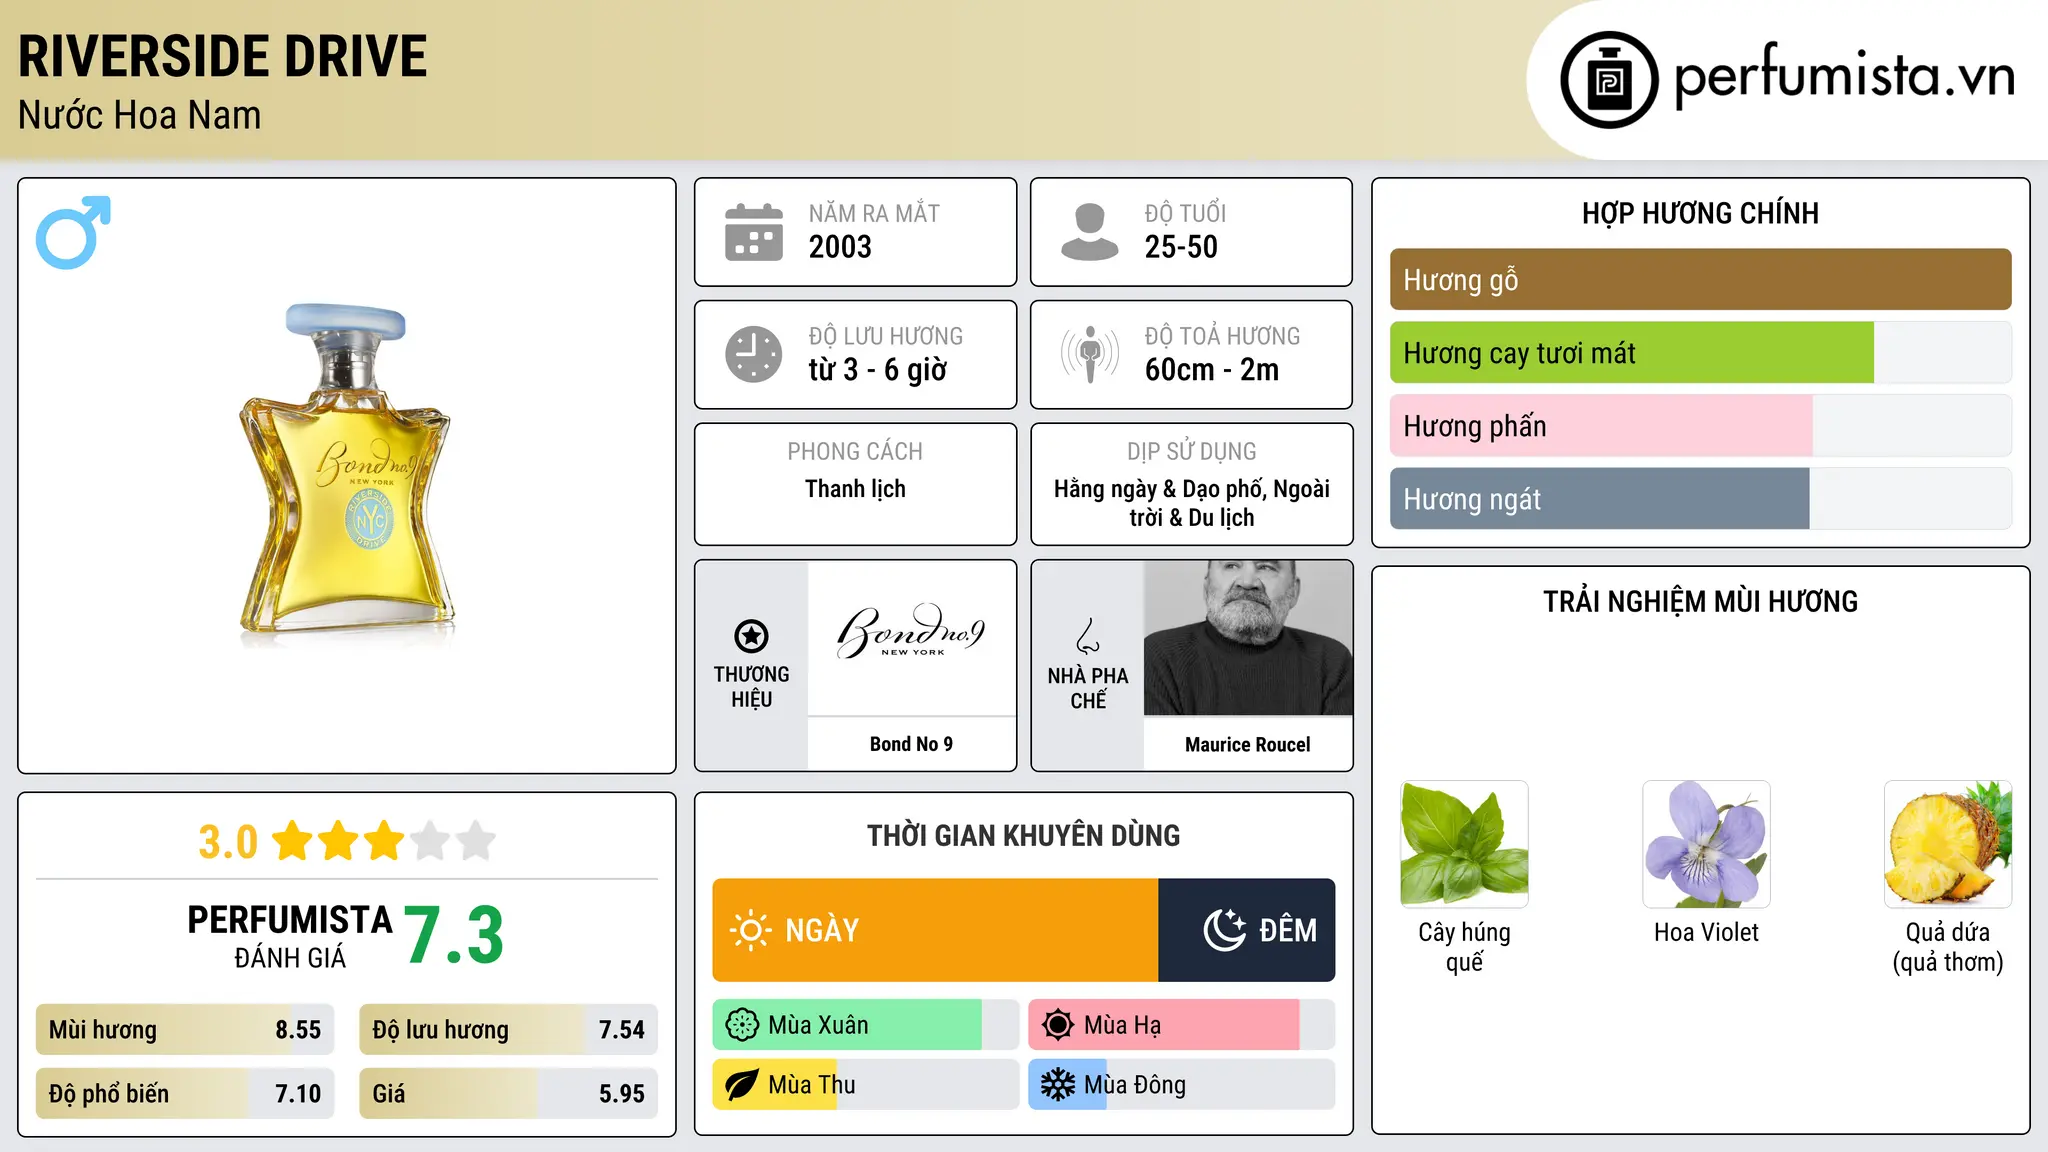Click the THỜI GIAN KHUYÊN DÙNG heading
Viewport: 2048px width, 1152px height.
pos(1023,836)
